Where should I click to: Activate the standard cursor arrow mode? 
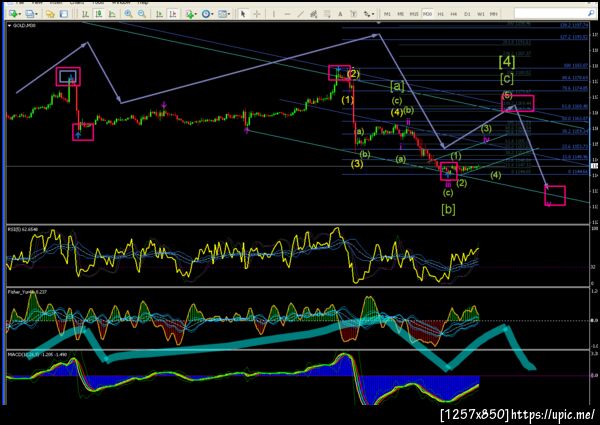243,14
